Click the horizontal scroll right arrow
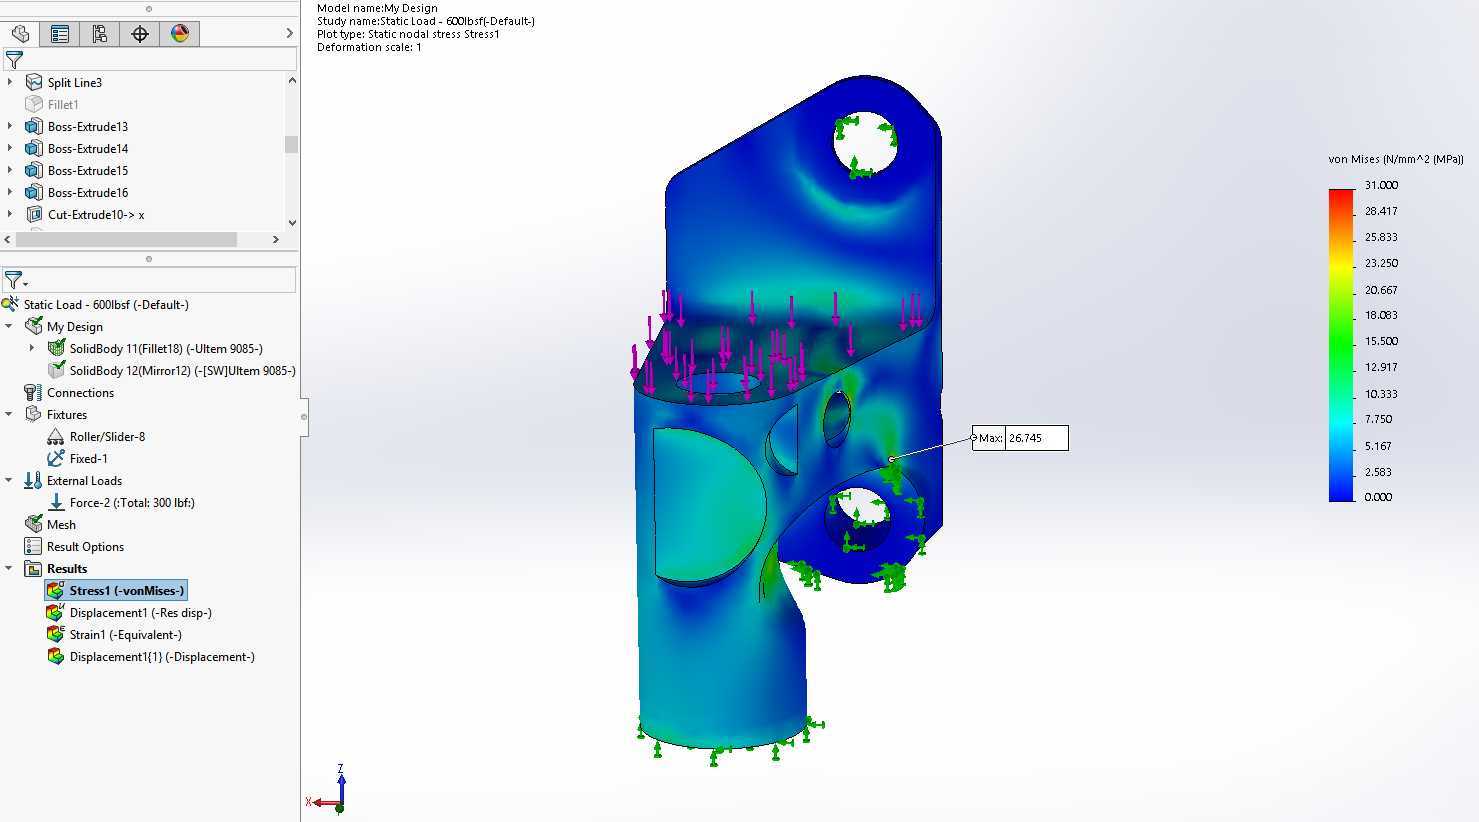 point(276,239)
